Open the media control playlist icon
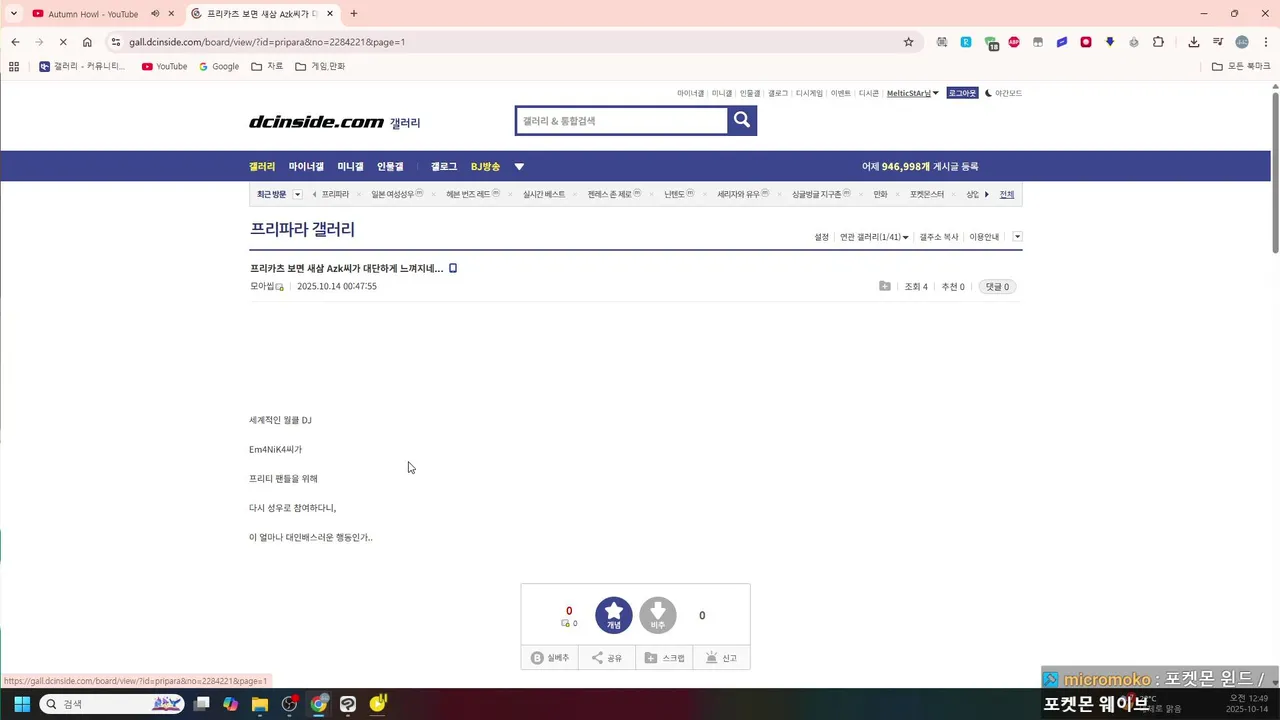 [1218, 42]
